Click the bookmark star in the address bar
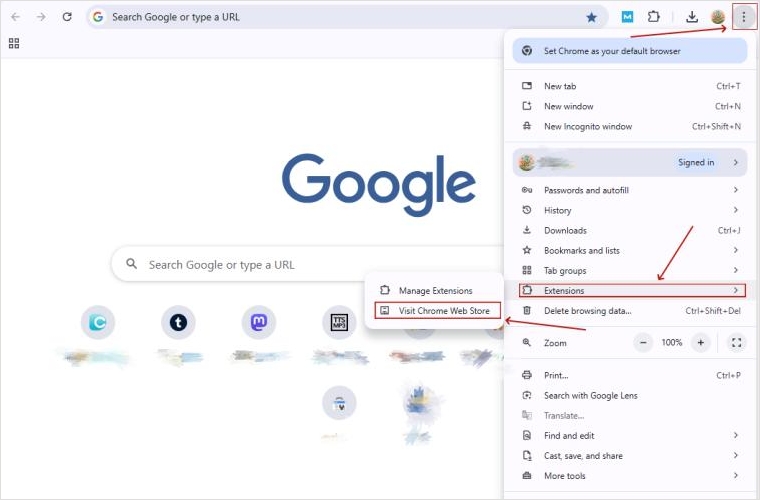This screenshot has width=760, height=500. [591, 17]
